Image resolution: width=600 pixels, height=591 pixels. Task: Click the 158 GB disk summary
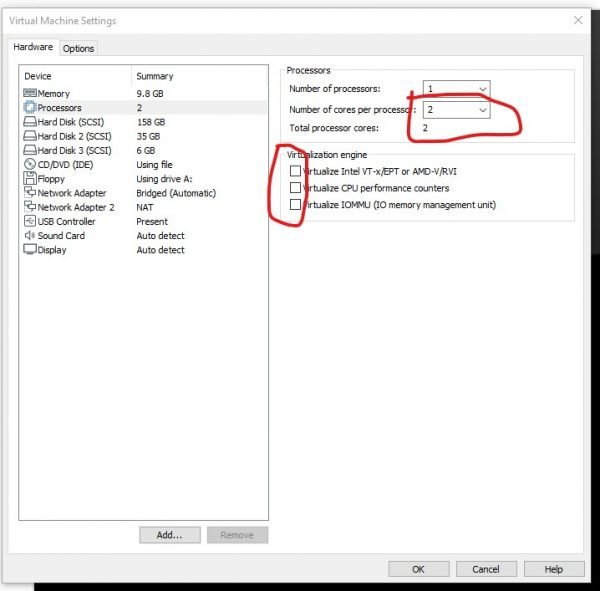coord(151,122)
